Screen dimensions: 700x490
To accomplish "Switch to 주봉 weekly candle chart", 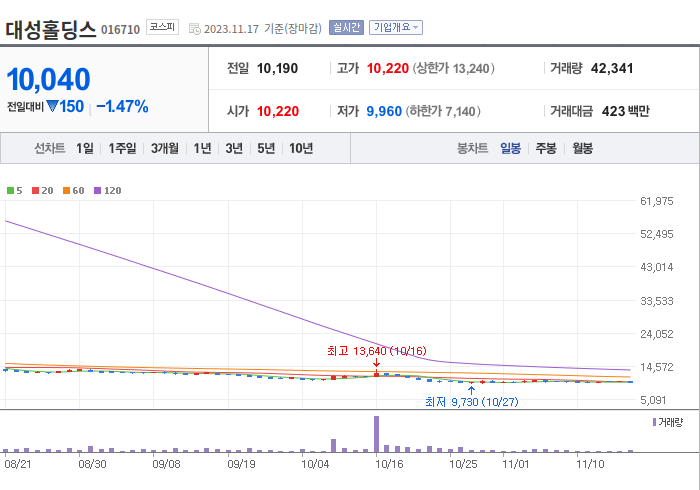I will 546,148.
